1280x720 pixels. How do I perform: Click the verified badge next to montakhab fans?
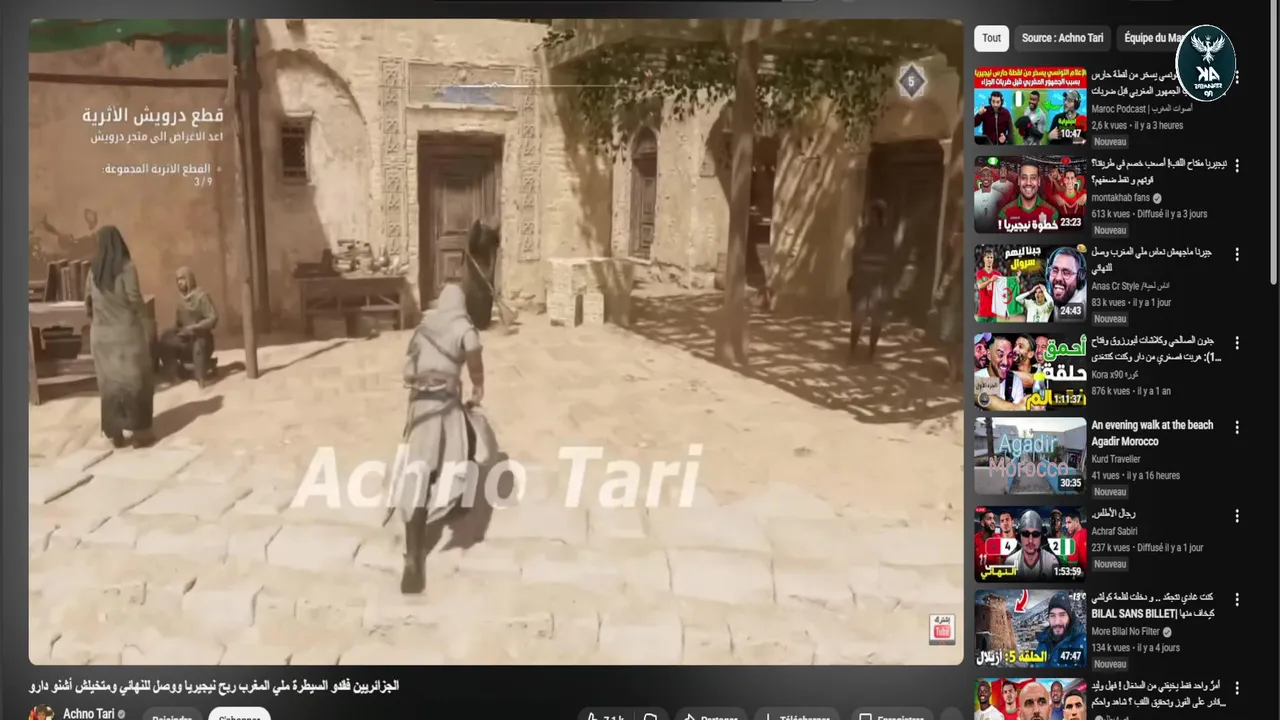[x=1157, y=198]
